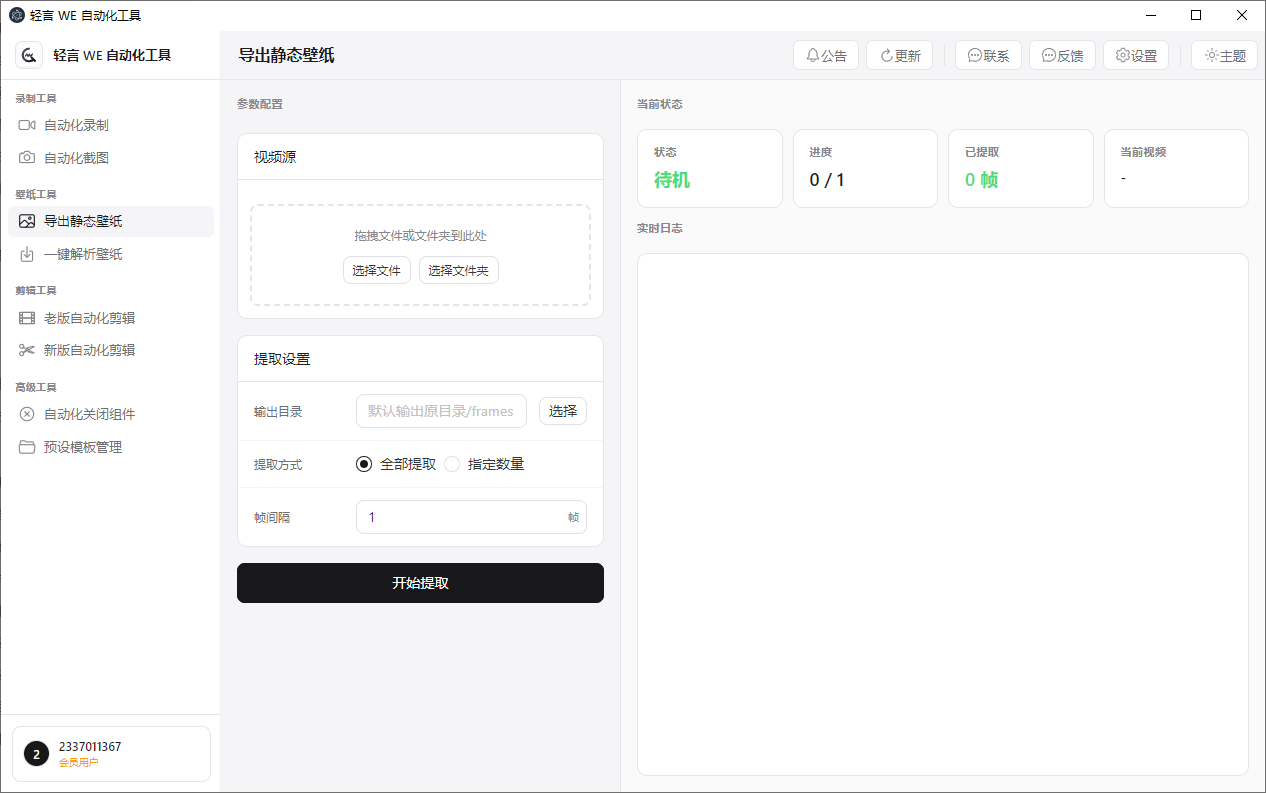
Task: Select the 全部提取 extraction mode
Action: 363,463
